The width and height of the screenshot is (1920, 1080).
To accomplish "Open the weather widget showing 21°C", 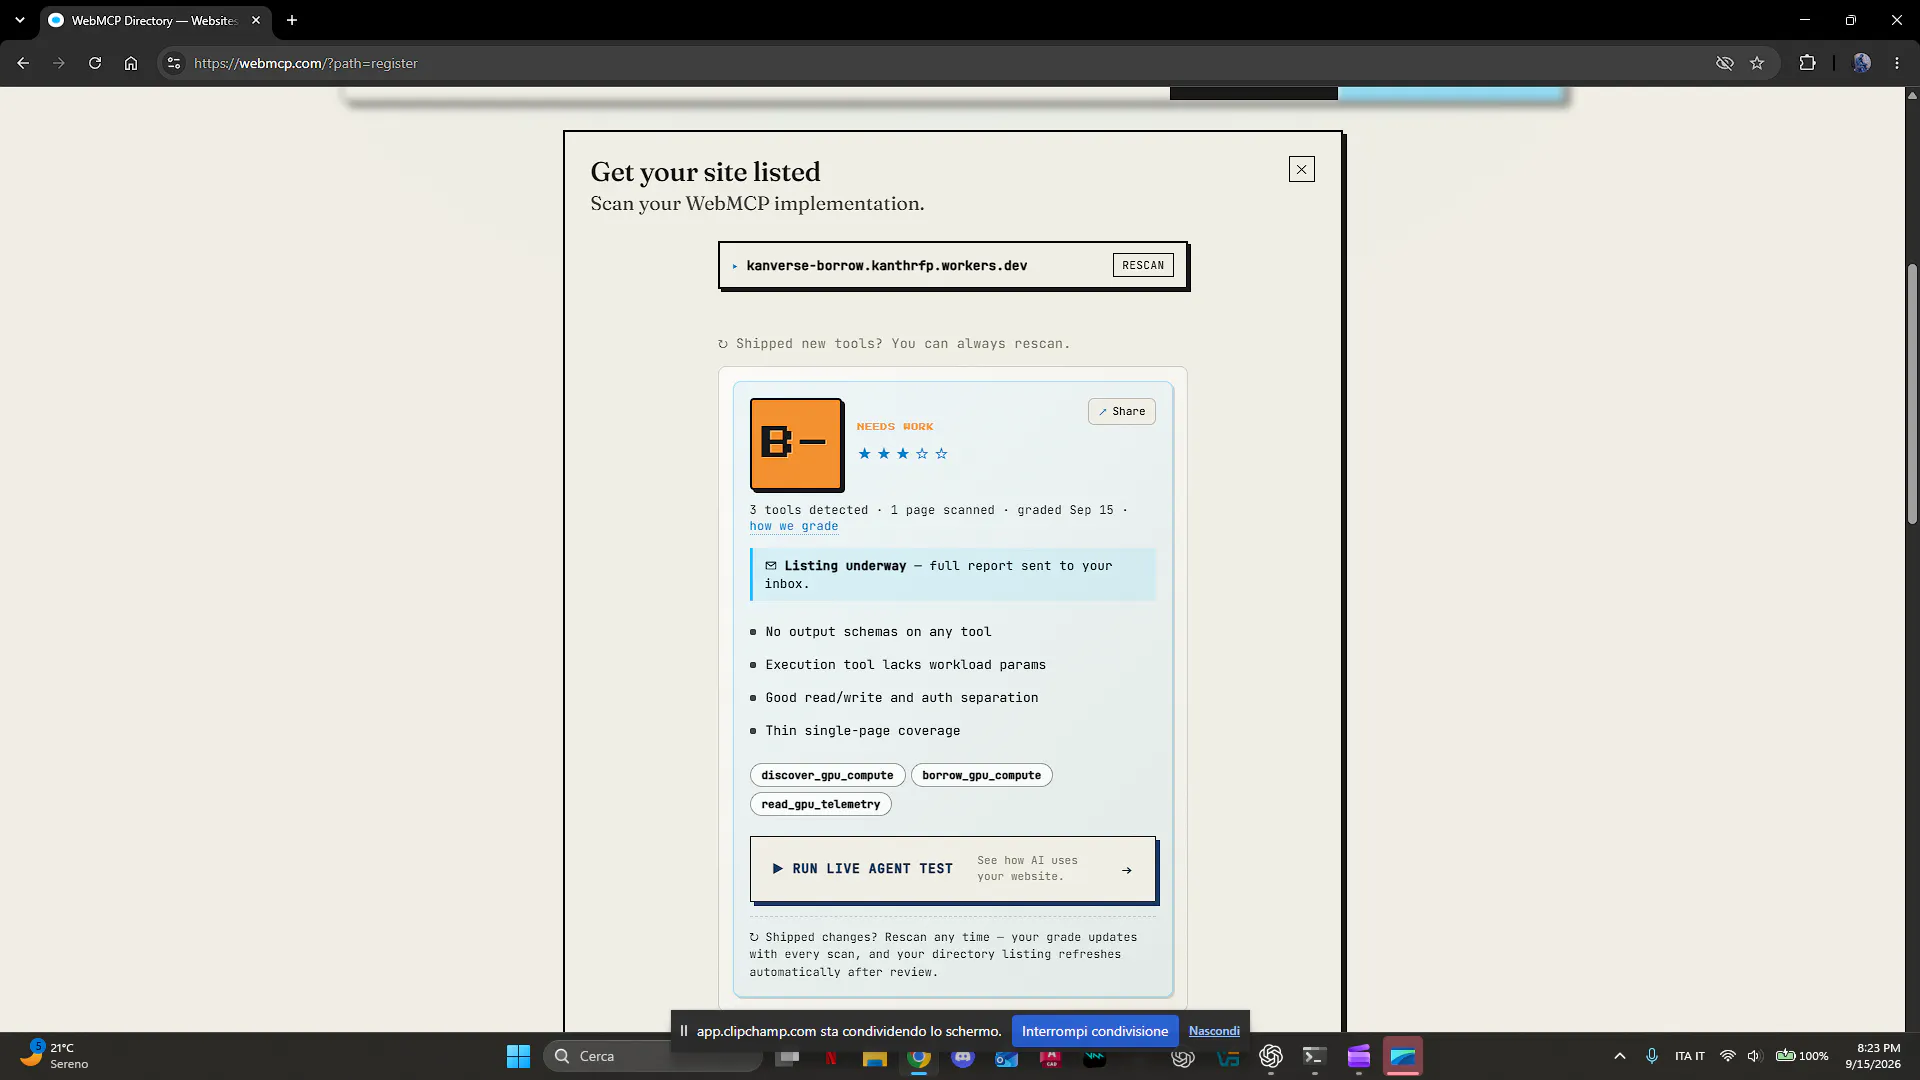I will [x=56, y=1056].
